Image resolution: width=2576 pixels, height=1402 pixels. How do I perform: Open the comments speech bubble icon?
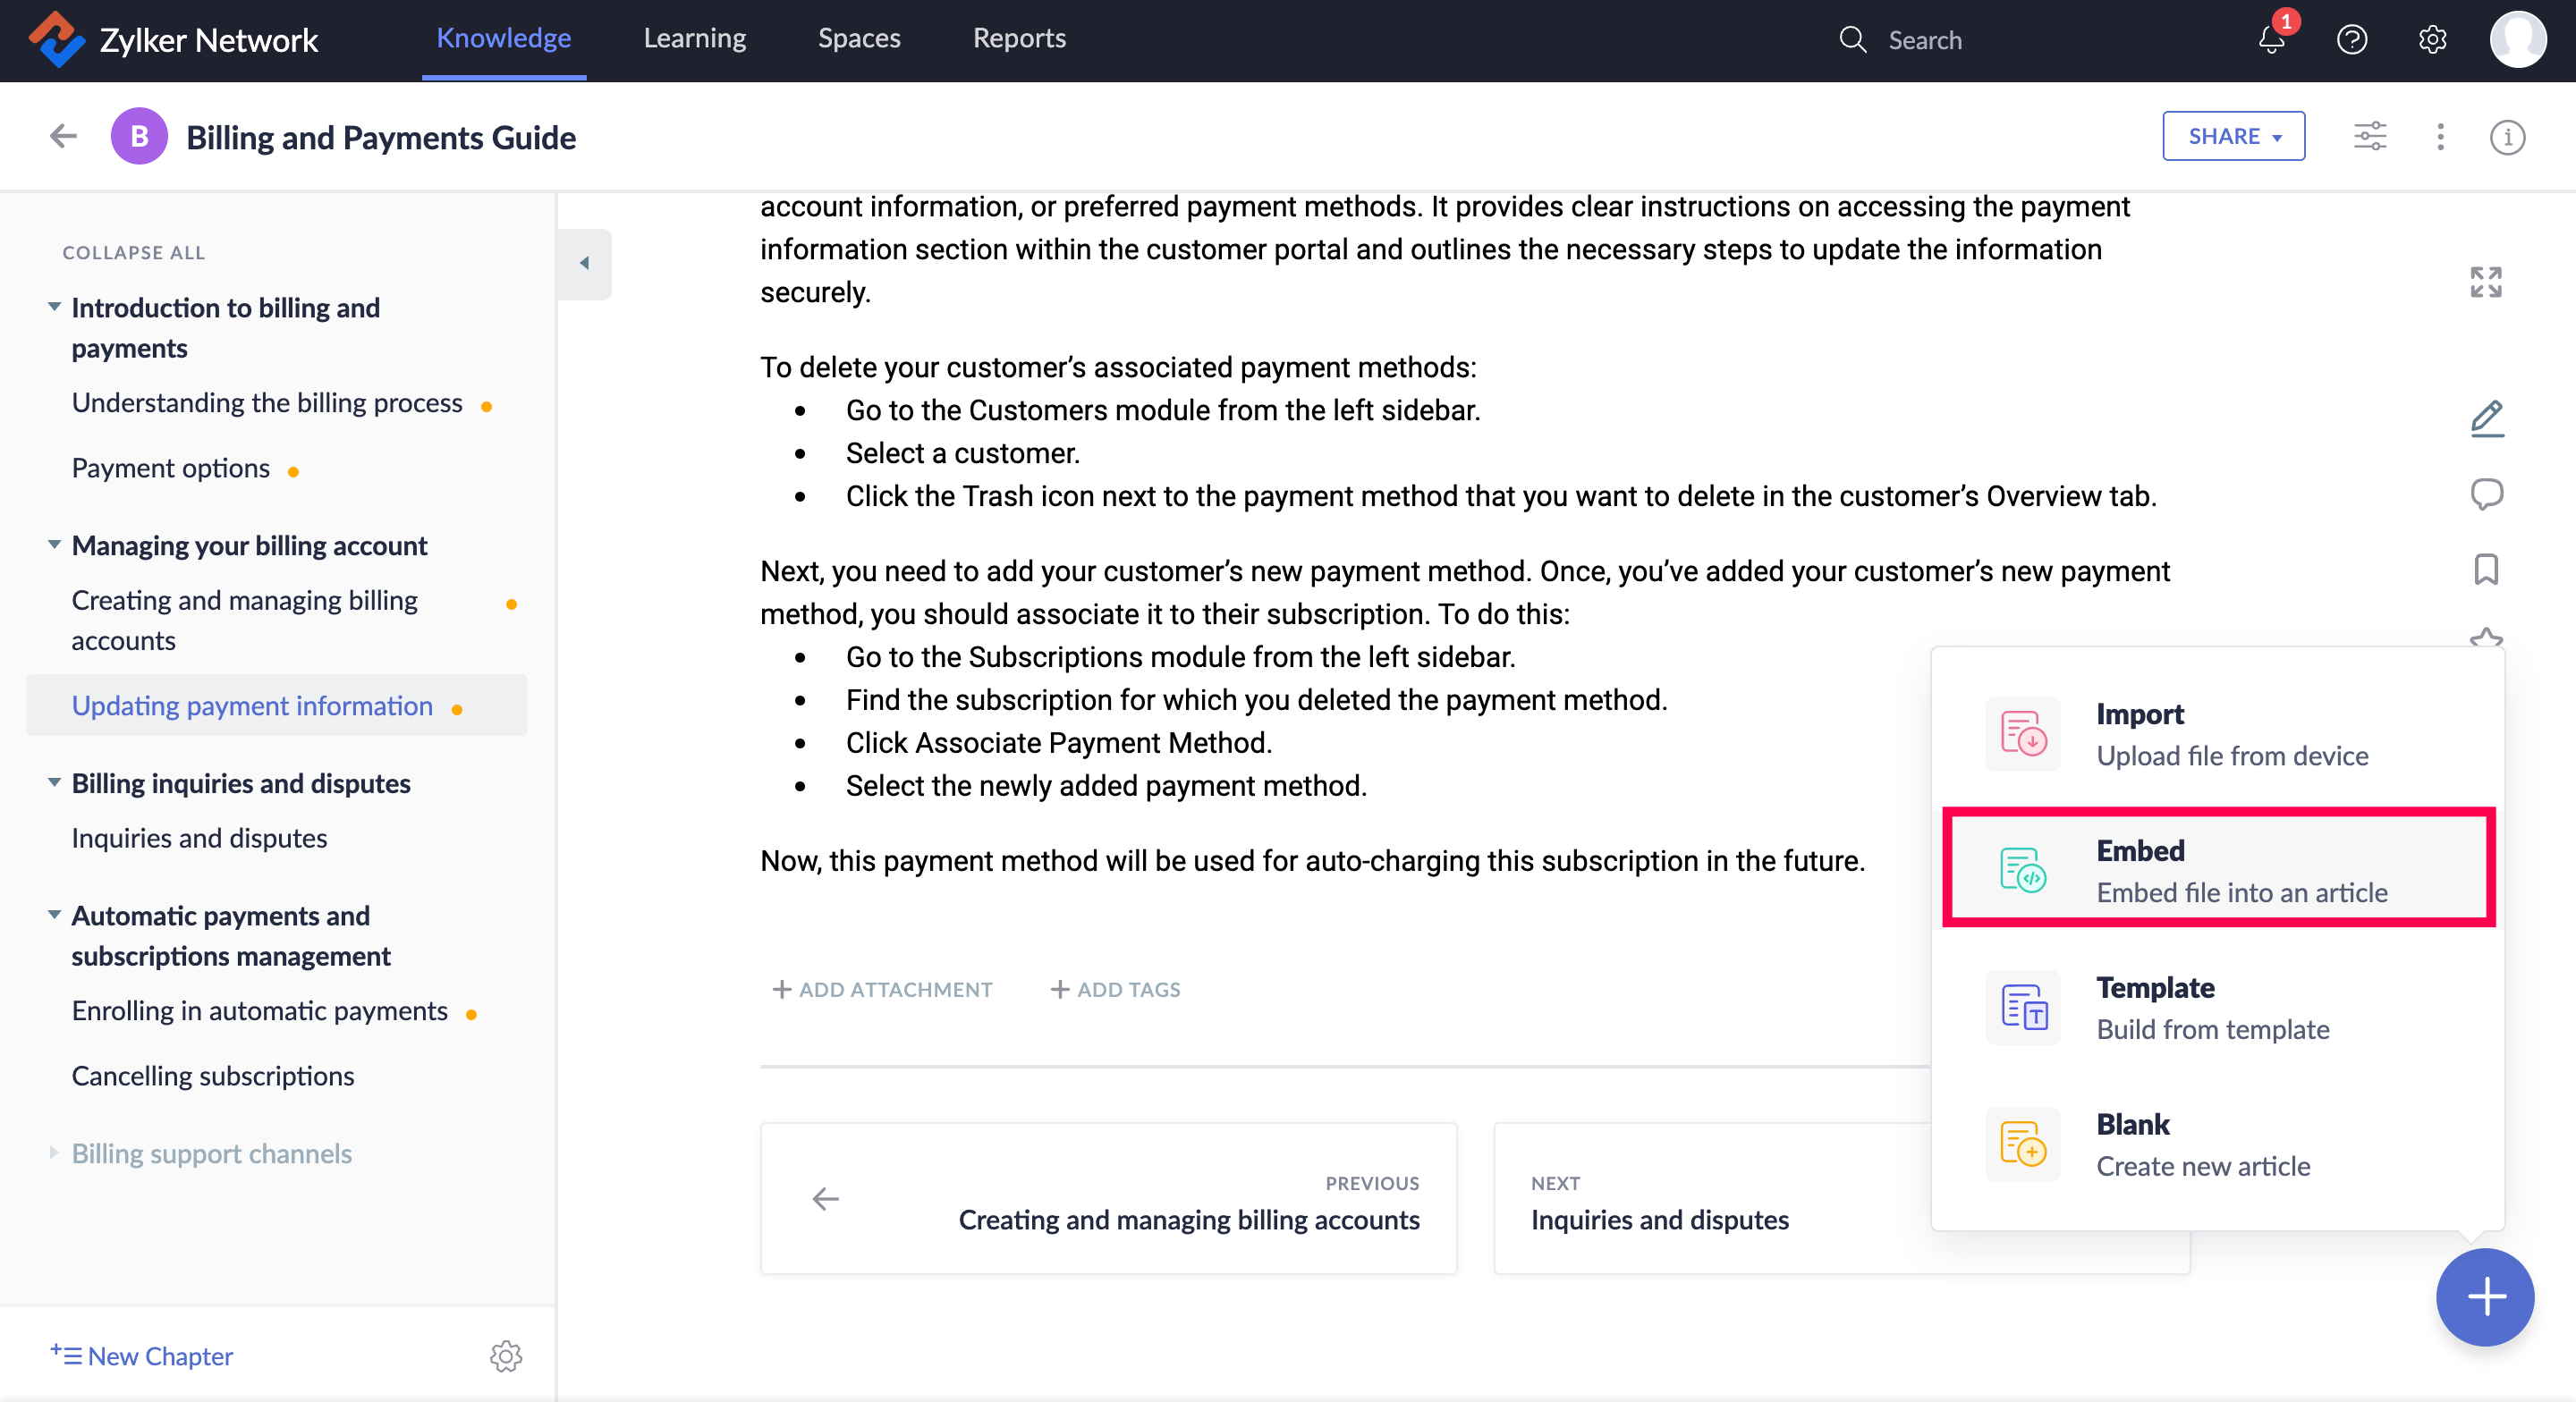2486,494
